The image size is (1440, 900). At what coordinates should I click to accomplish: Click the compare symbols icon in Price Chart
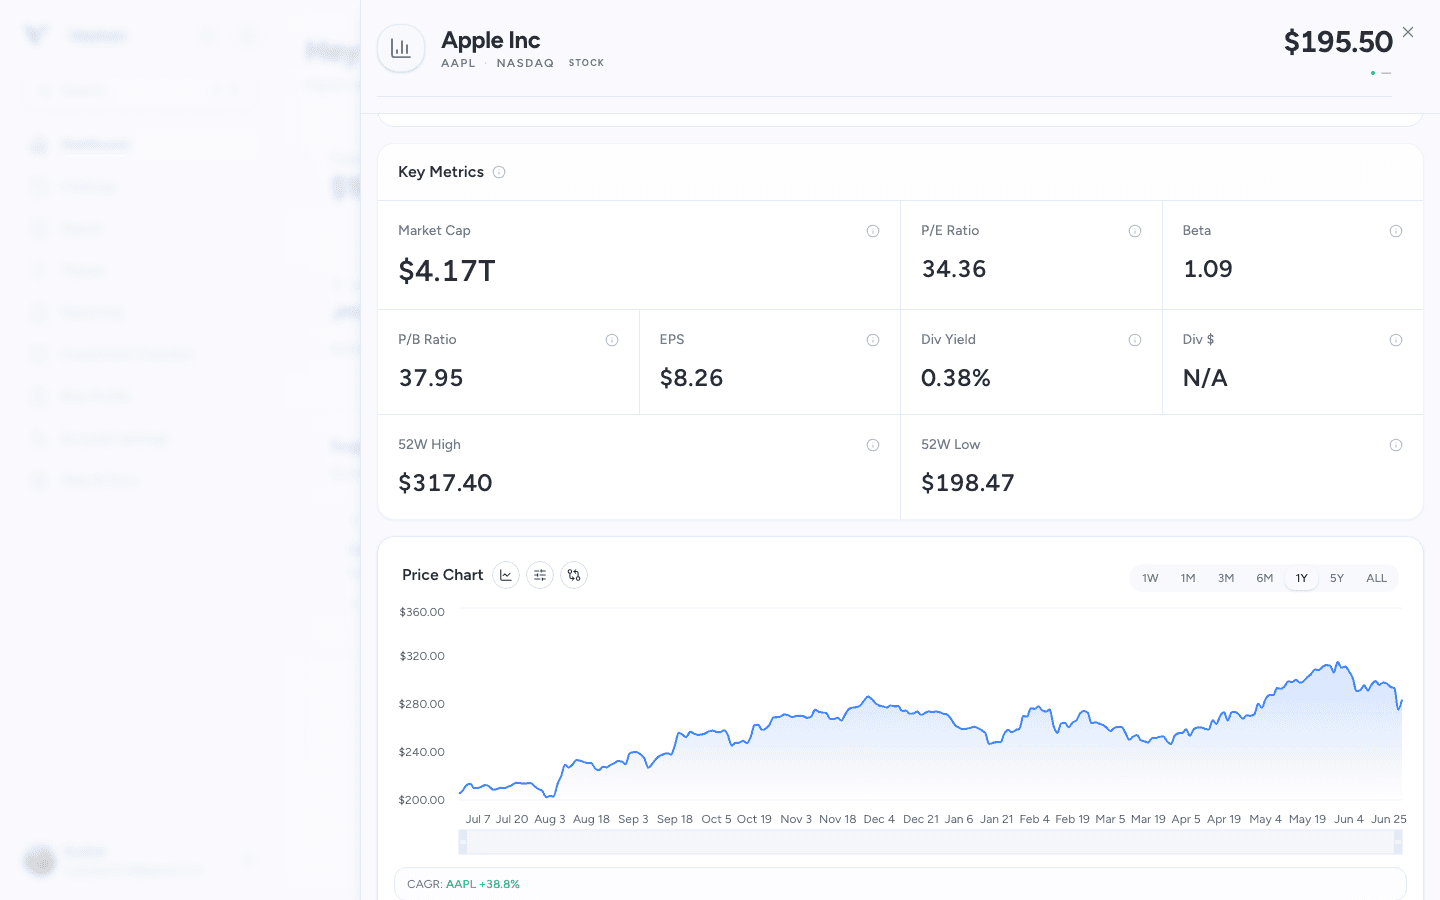click(x=574, y=575)
